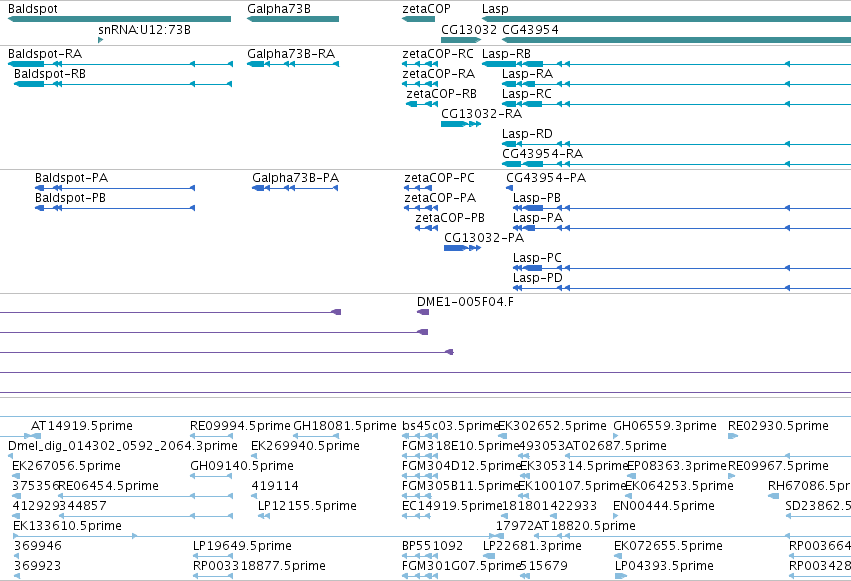Select the GH06559.3prime EST label
This screenshot has height=581, width=851.
tap(665, 426)
